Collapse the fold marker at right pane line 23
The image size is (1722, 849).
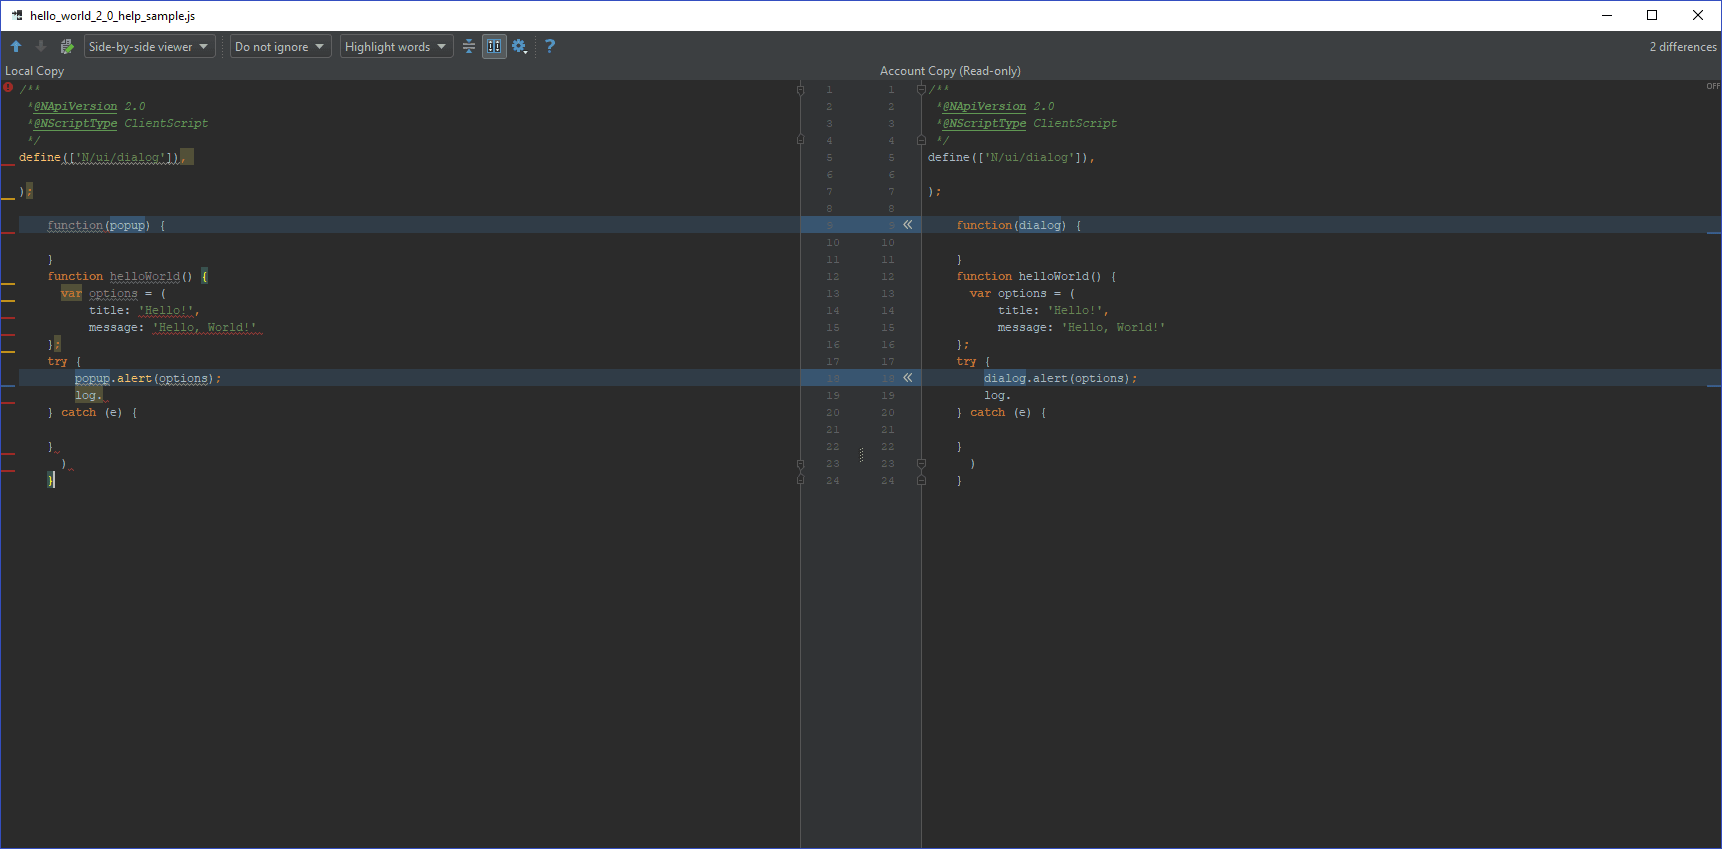click(x=921, y=464)
